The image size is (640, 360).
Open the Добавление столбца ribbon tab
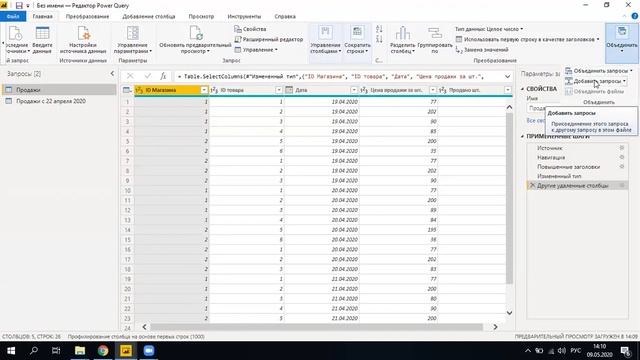tap(149, 16)
